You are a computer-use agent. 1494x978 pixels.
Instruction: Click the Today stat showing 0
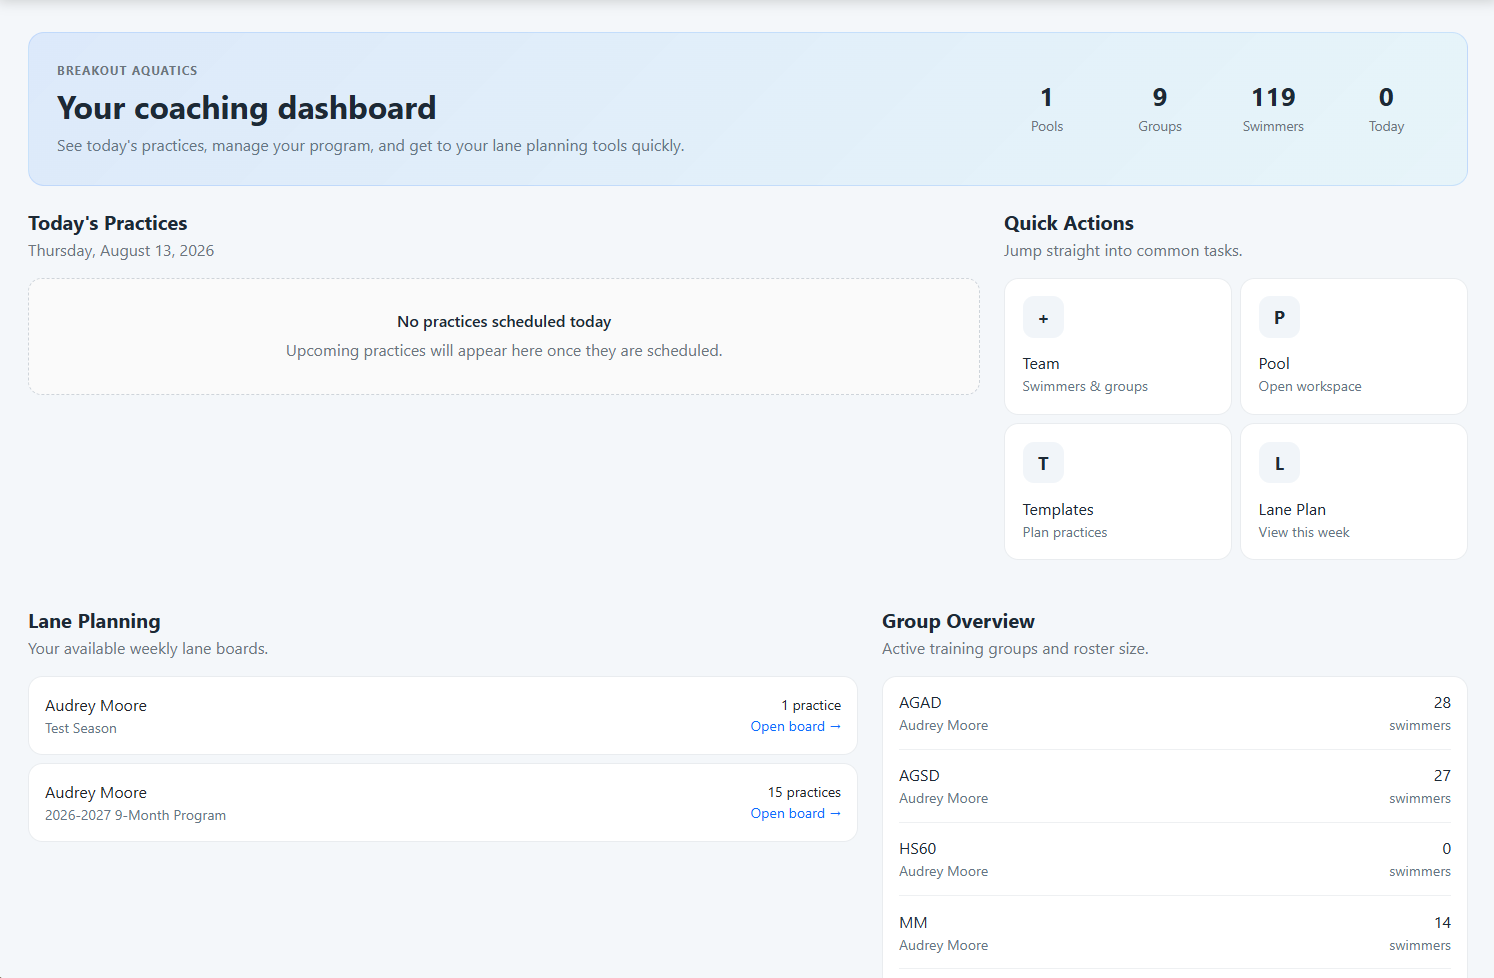click(x=1386, y=110)
